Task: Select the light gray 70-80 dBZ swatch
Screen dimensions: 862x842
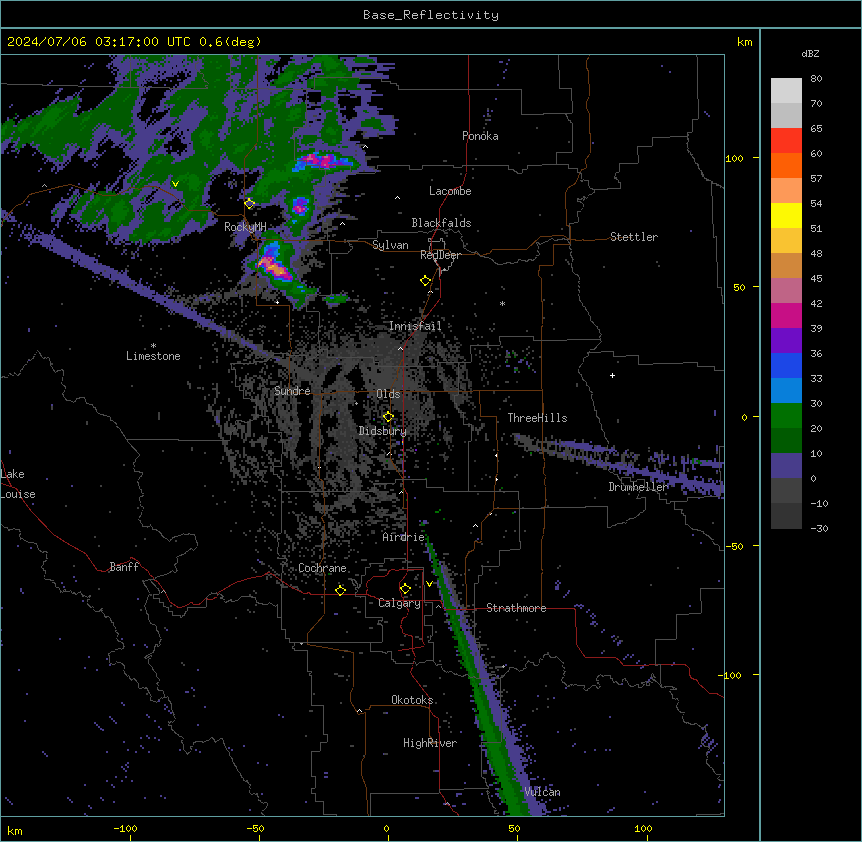Action: 786,91
